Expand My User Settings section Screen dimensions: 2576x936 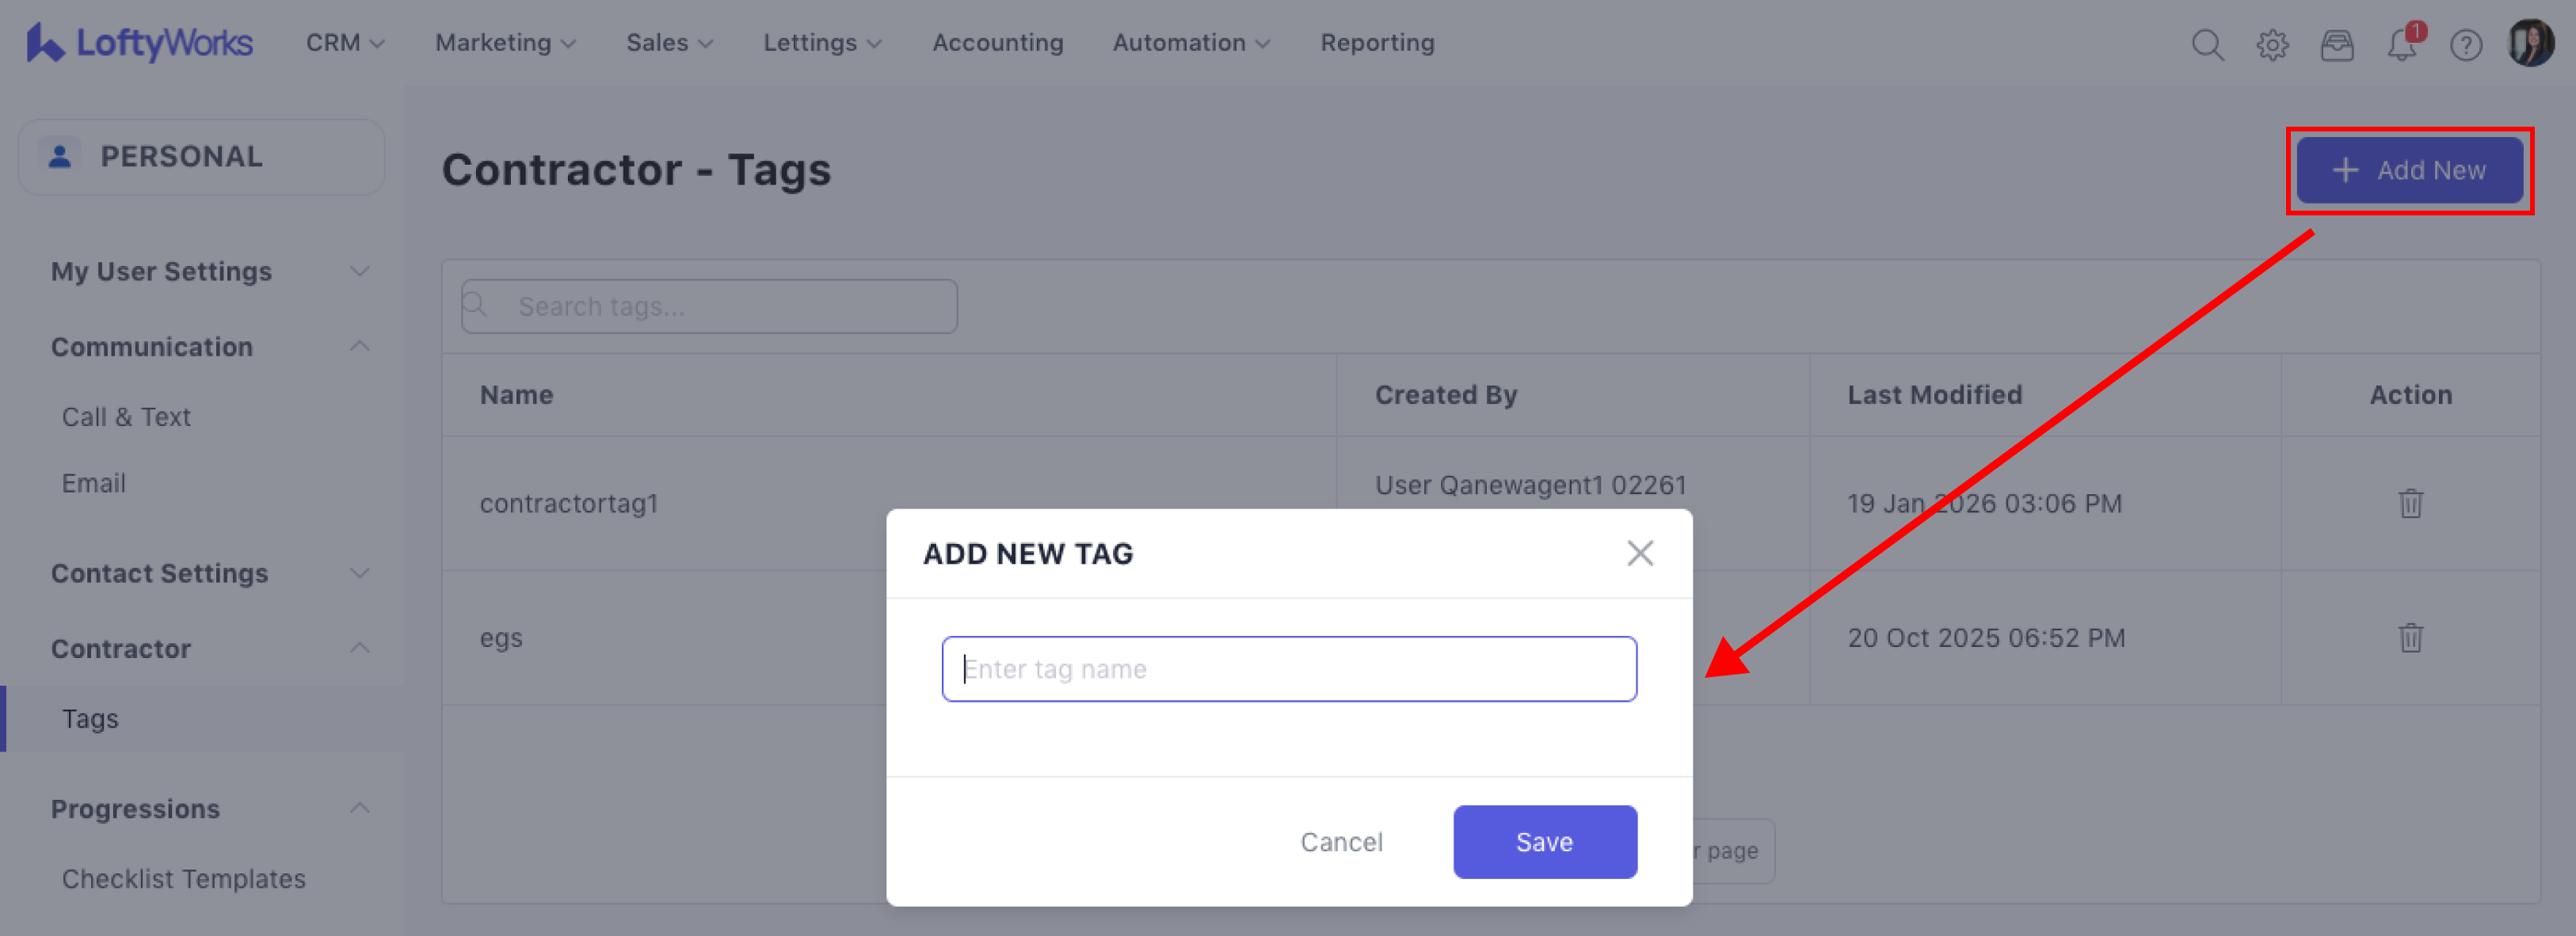pos(210,271)
